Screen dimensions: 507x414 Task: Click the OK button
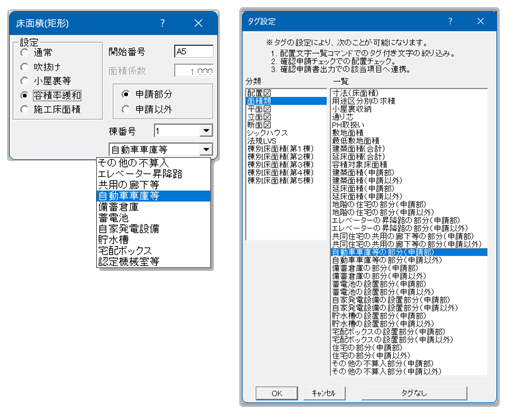tap(277, 393)
